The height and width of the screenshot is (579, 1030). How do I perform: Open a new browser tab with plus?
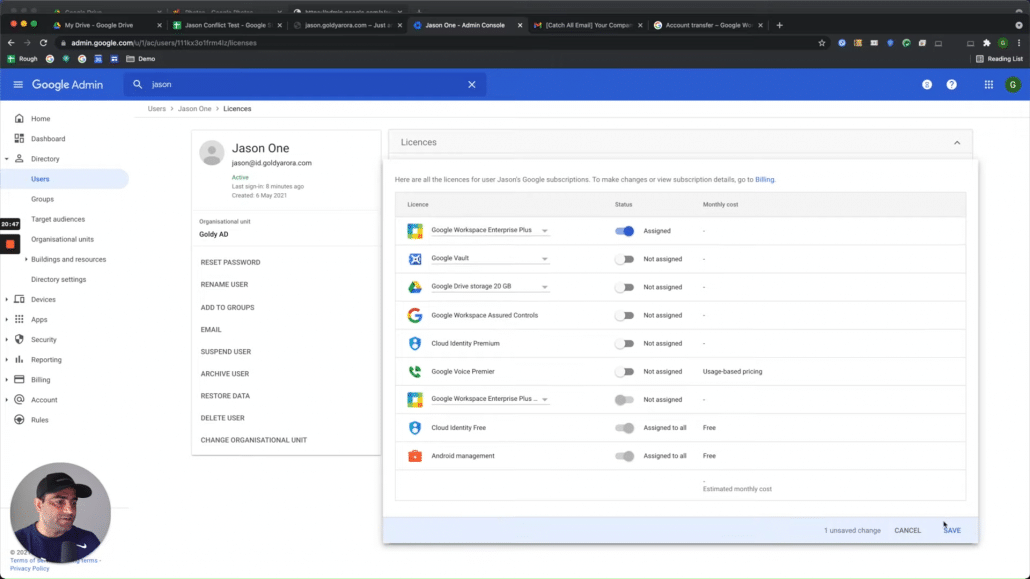pos(780,25)
